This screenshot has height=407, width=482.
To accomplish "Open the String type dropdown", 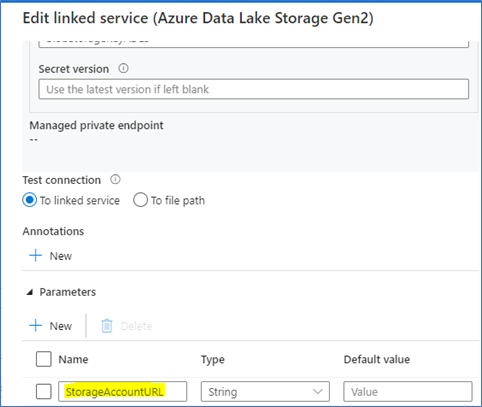I will [265, 391].
